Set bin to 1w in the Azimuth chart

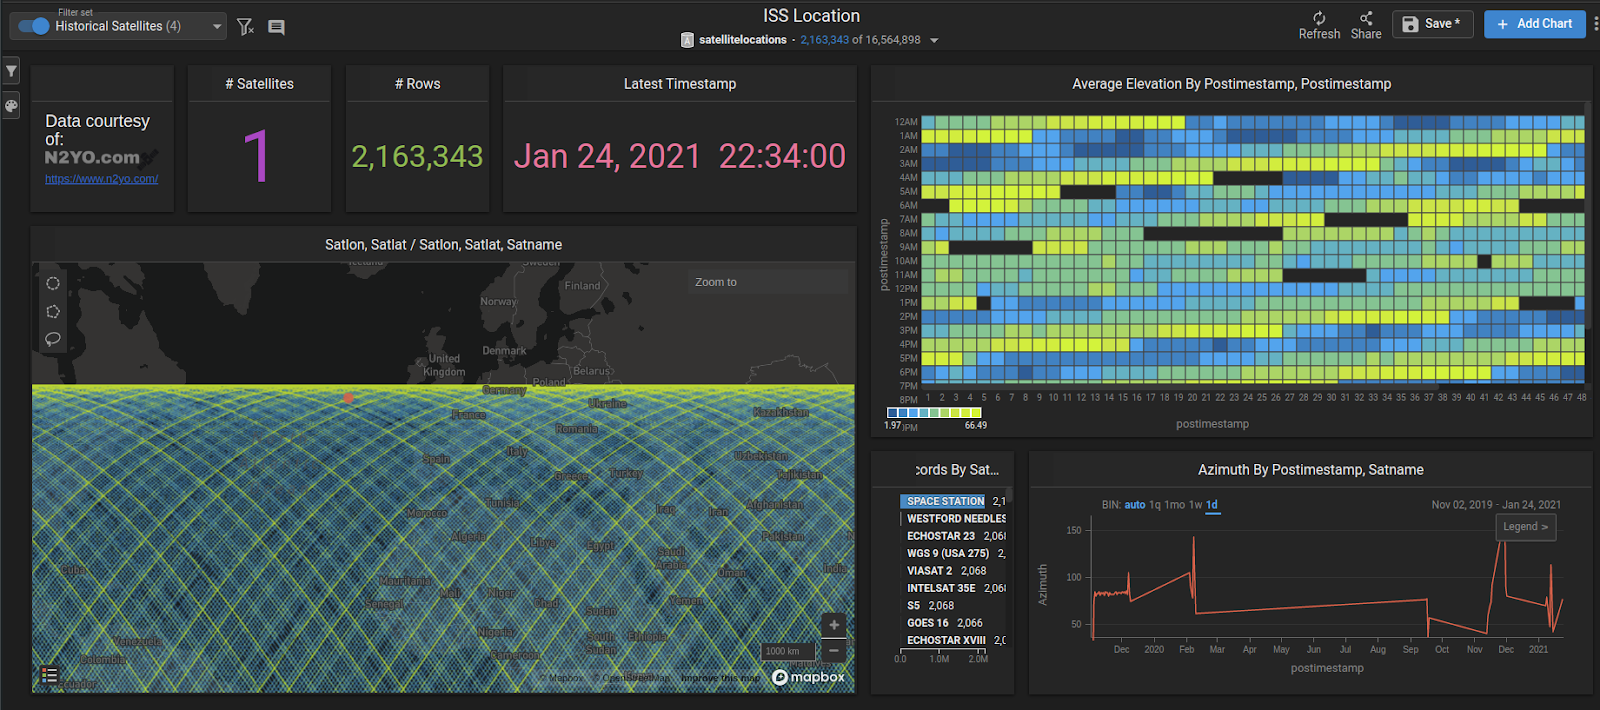1195,505
